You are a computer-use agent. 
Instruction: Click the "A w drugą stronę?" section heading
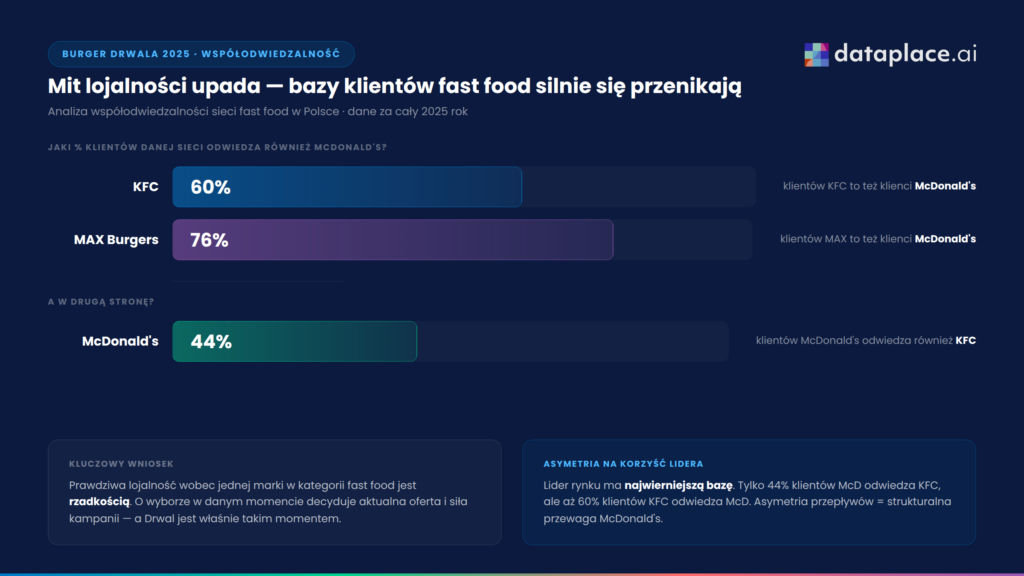pyautogui.click(x=100, y=301)
